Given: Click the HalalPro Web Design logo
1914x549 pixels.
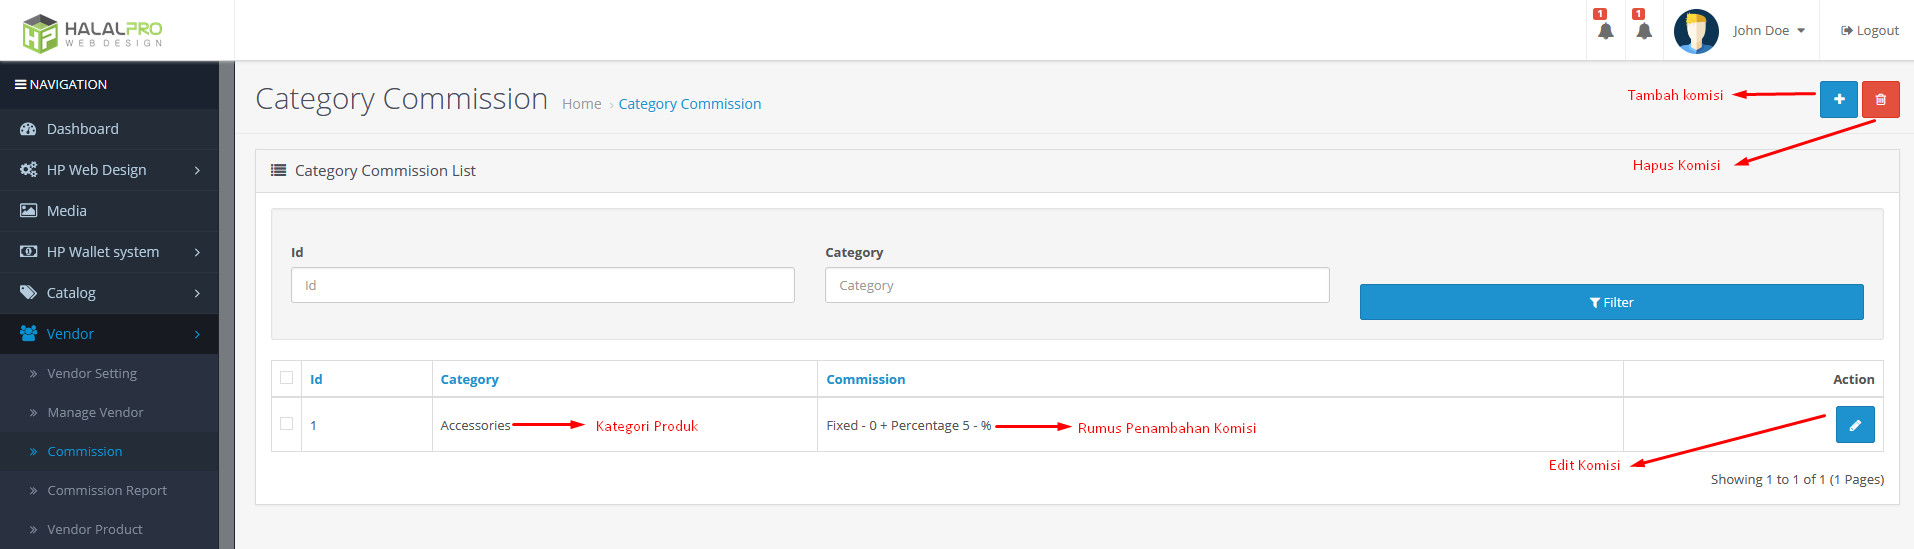Looking at the screenshot, I should coord(92,32).
